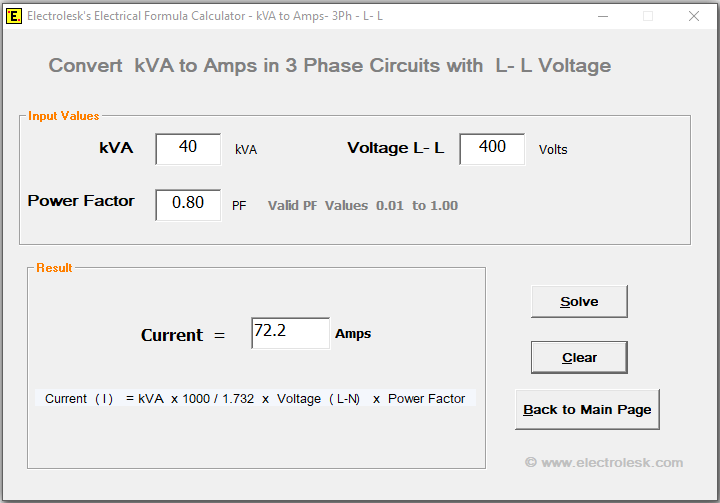Click the Power Factor input field
720x503 pixels.
tap(188, 204)
